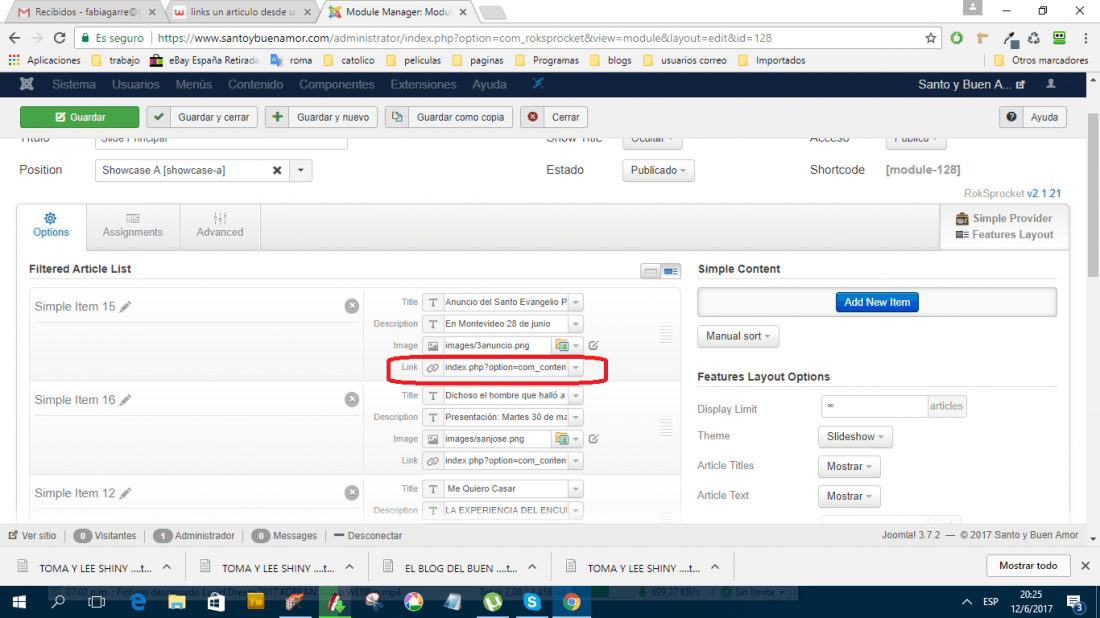This screenshot has height=618, width=1100.
Task: Open Microsoft Edge from the taskbar
Action: click(138, 602)
